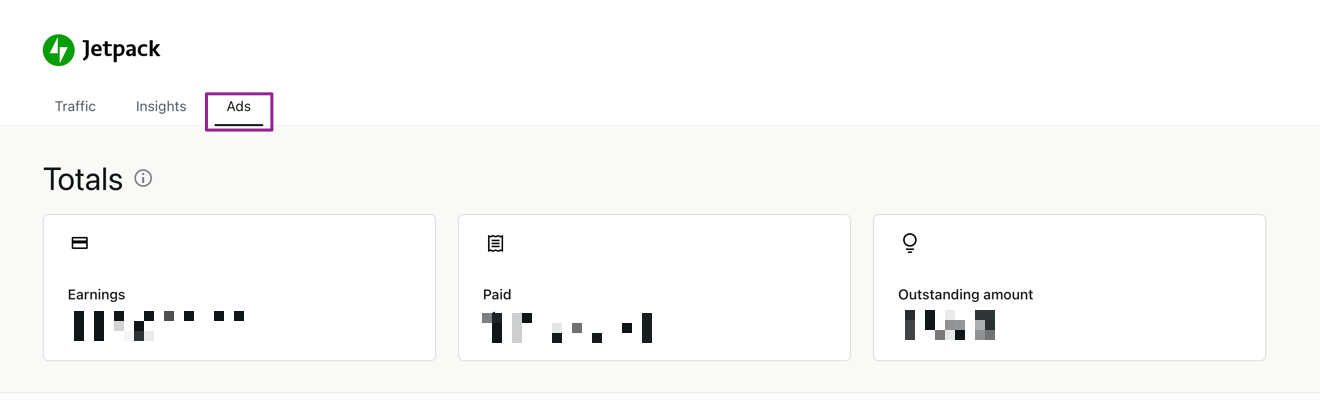
Task: Click the pixelated Earnings value
Action: coord(158,326)
